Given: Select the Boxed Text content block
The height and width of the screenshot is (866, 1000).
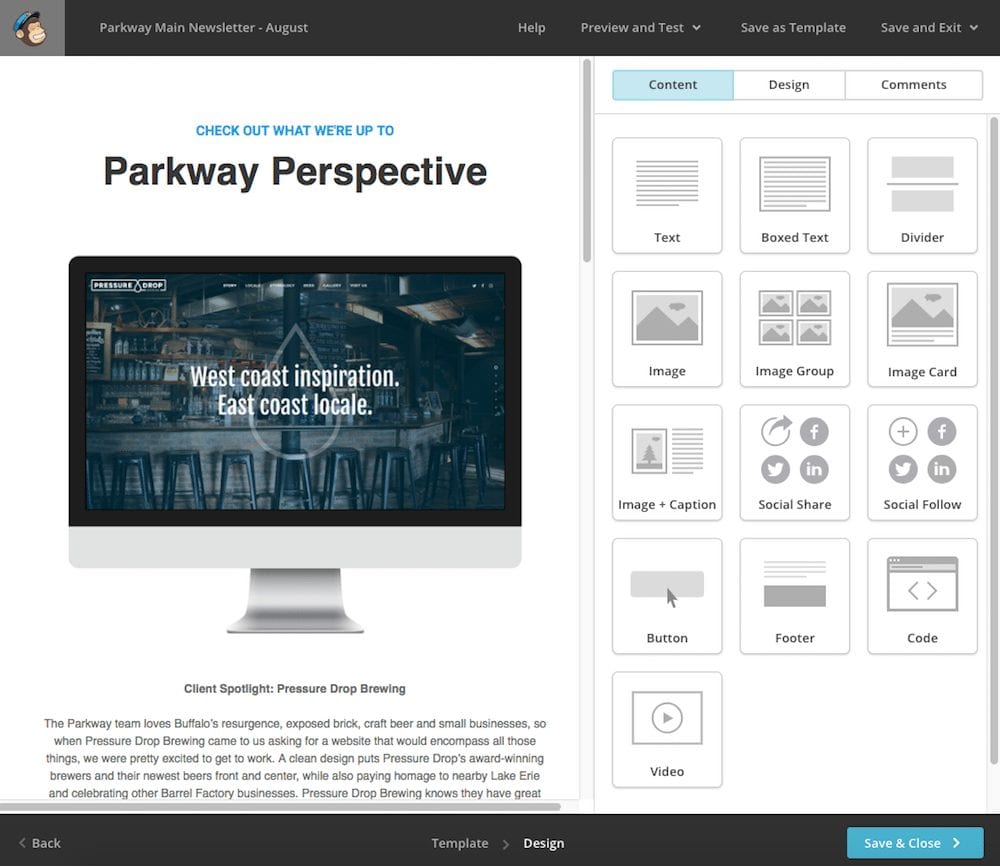Looking at the screenshot, I should coord(794,195).
